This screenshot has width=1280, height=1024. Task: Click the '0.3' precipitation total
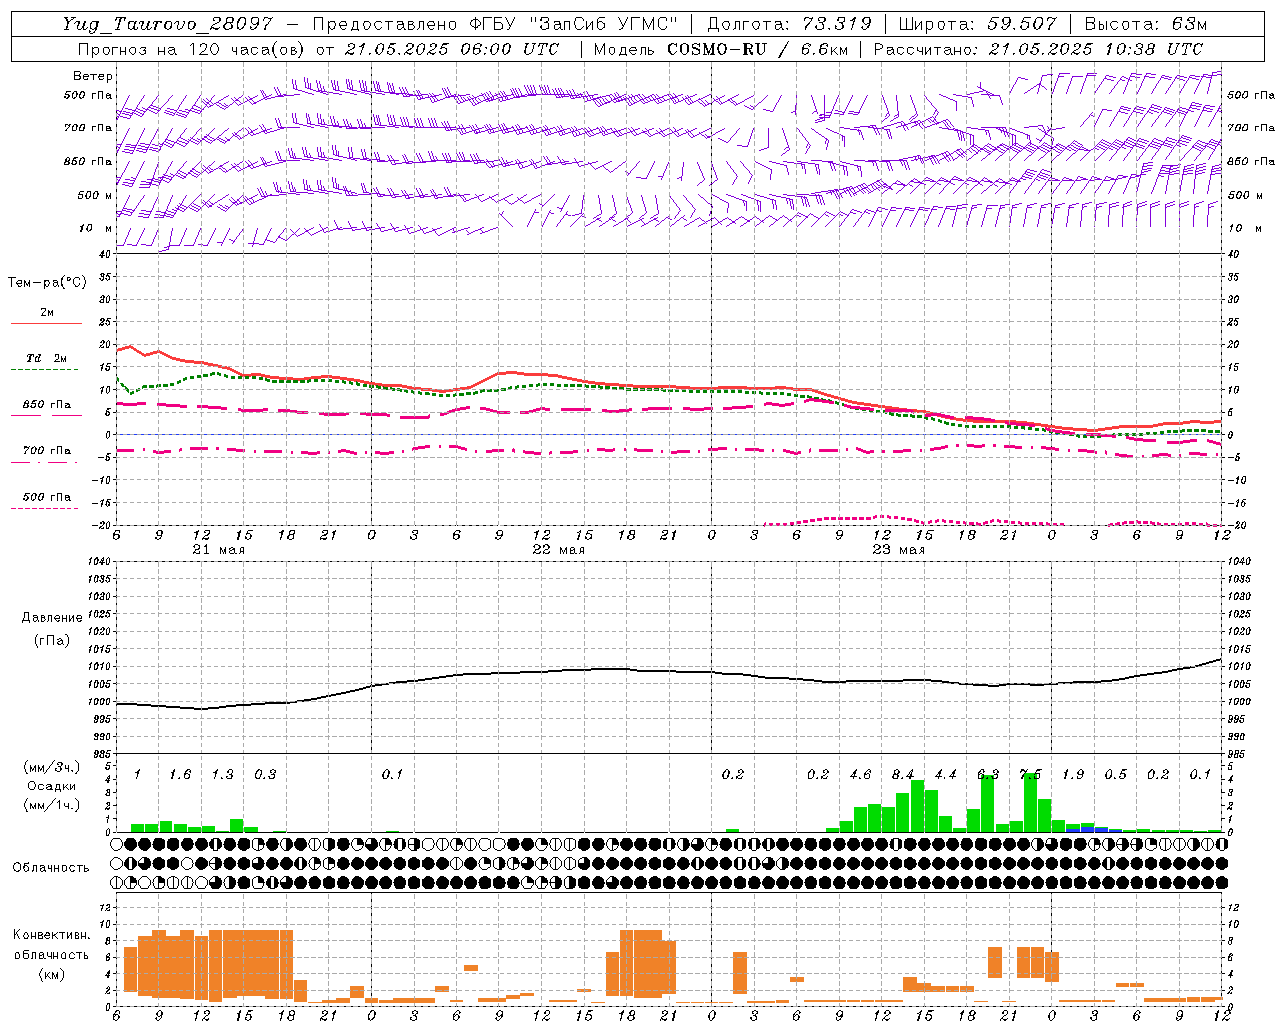tap(265, 774)
